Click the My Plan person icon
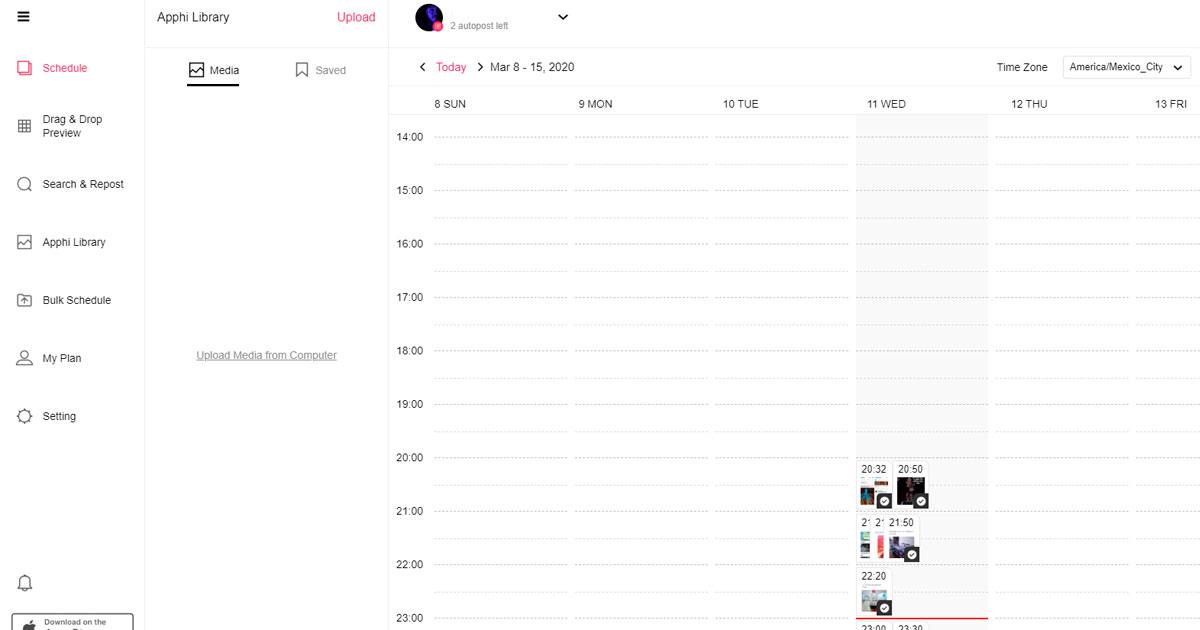This screenshot has width=1200, height=630. pos(25,358)
